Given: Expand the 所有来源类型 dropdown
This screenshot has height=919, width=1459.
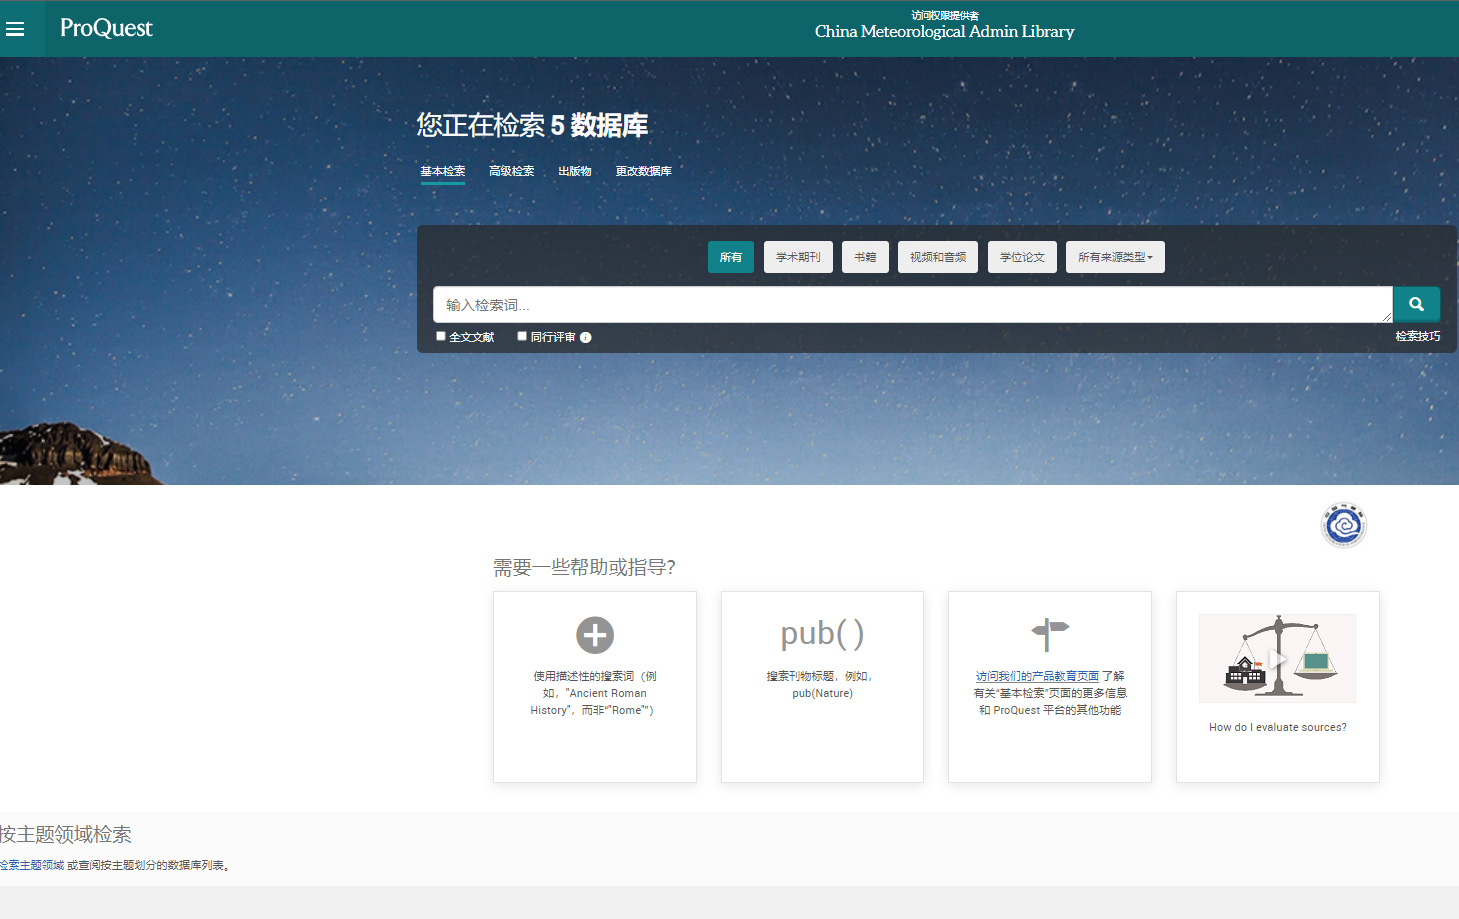Looking at the screenshot, I should tap(1115, 257).
